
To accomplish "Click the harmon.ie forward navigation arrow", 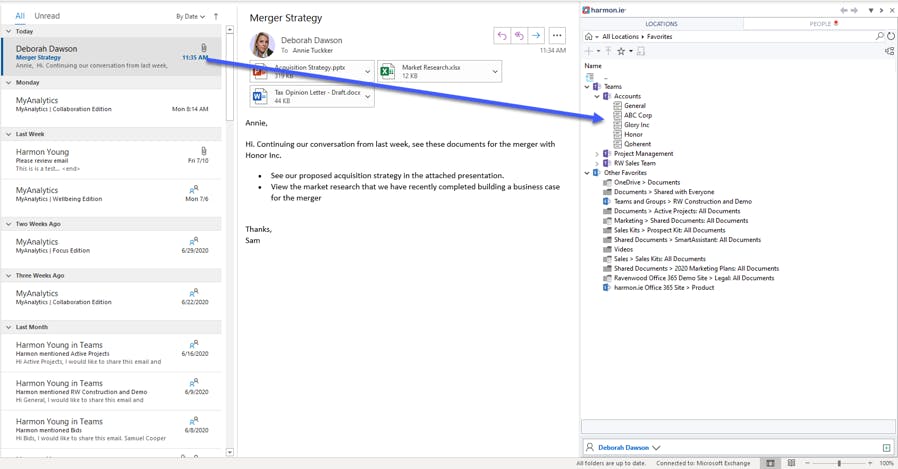I will [x=854, y=10].
